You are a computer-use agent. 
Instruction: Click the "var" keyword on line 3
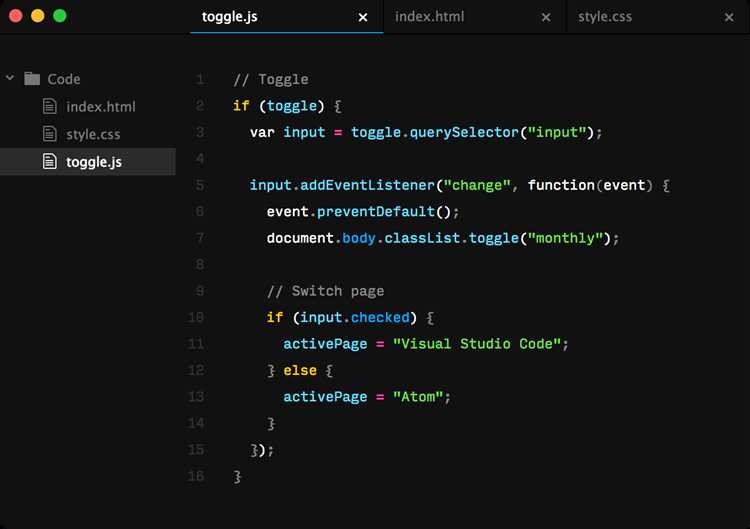pyautogui.click(x=262, y=132)
